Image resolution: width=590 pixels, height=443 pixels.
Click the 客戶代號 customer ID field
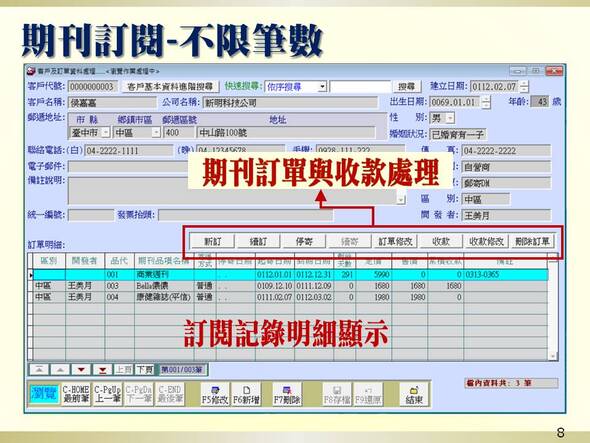coord(93,87)
